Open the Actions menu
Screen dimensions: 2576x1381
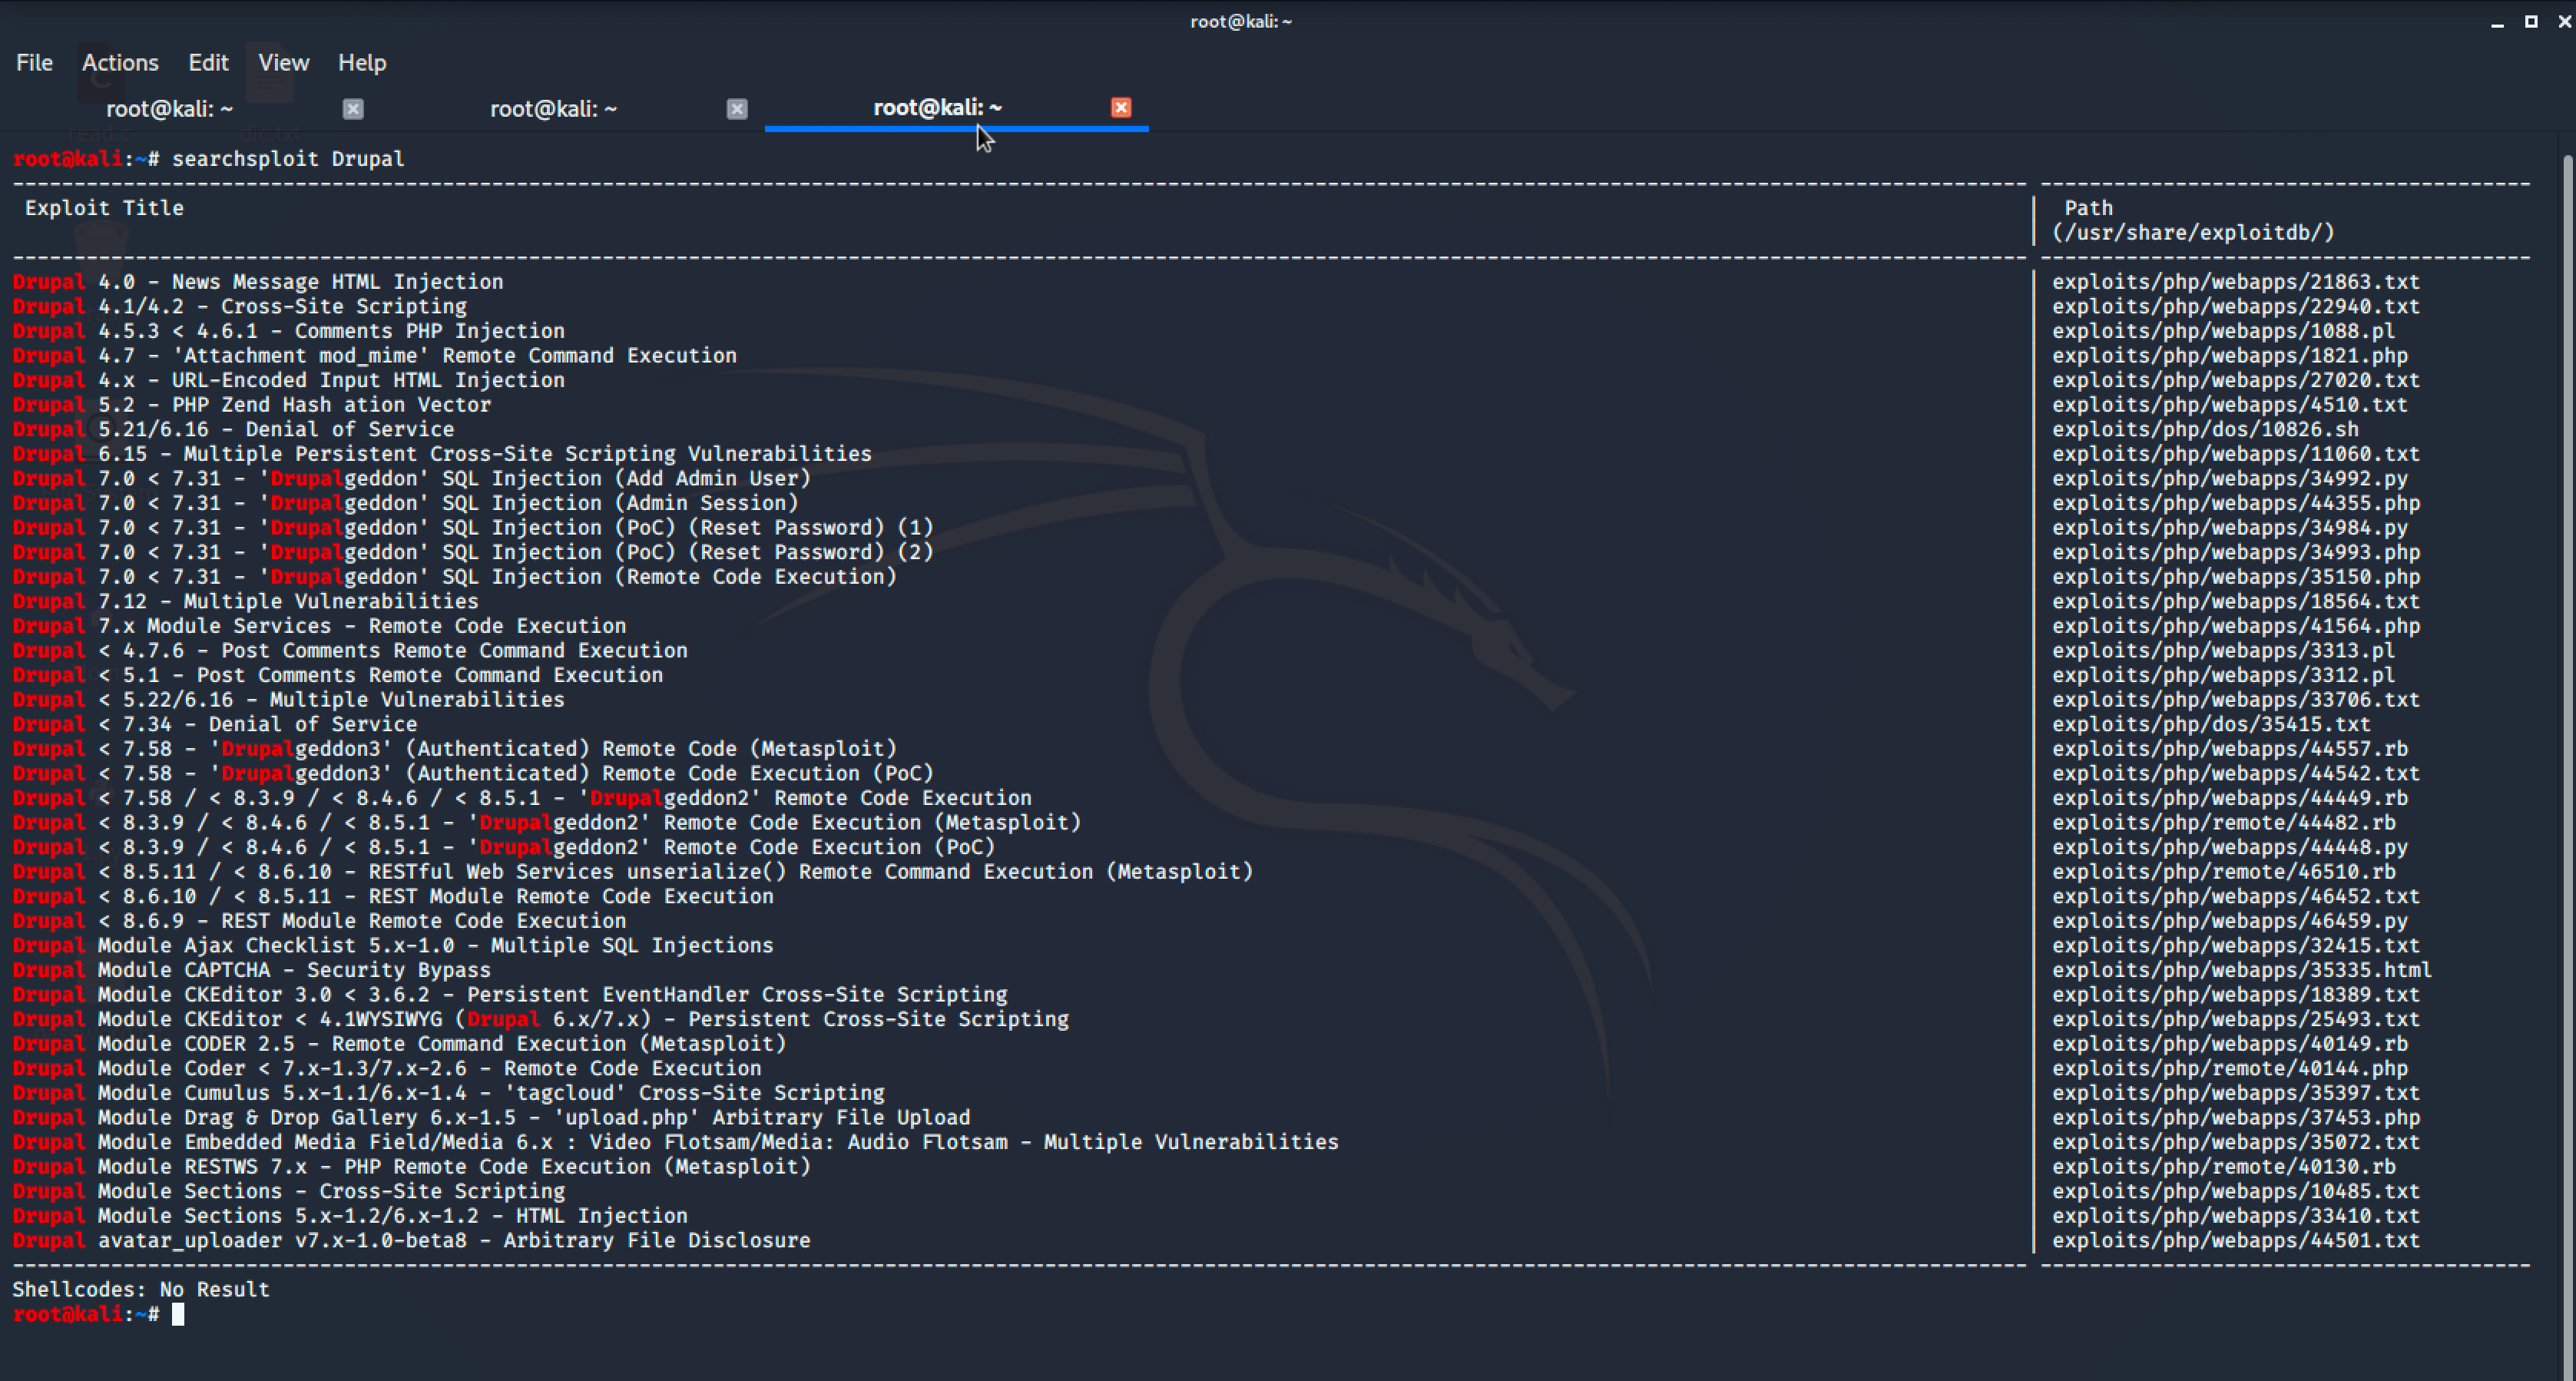(120, 63)
